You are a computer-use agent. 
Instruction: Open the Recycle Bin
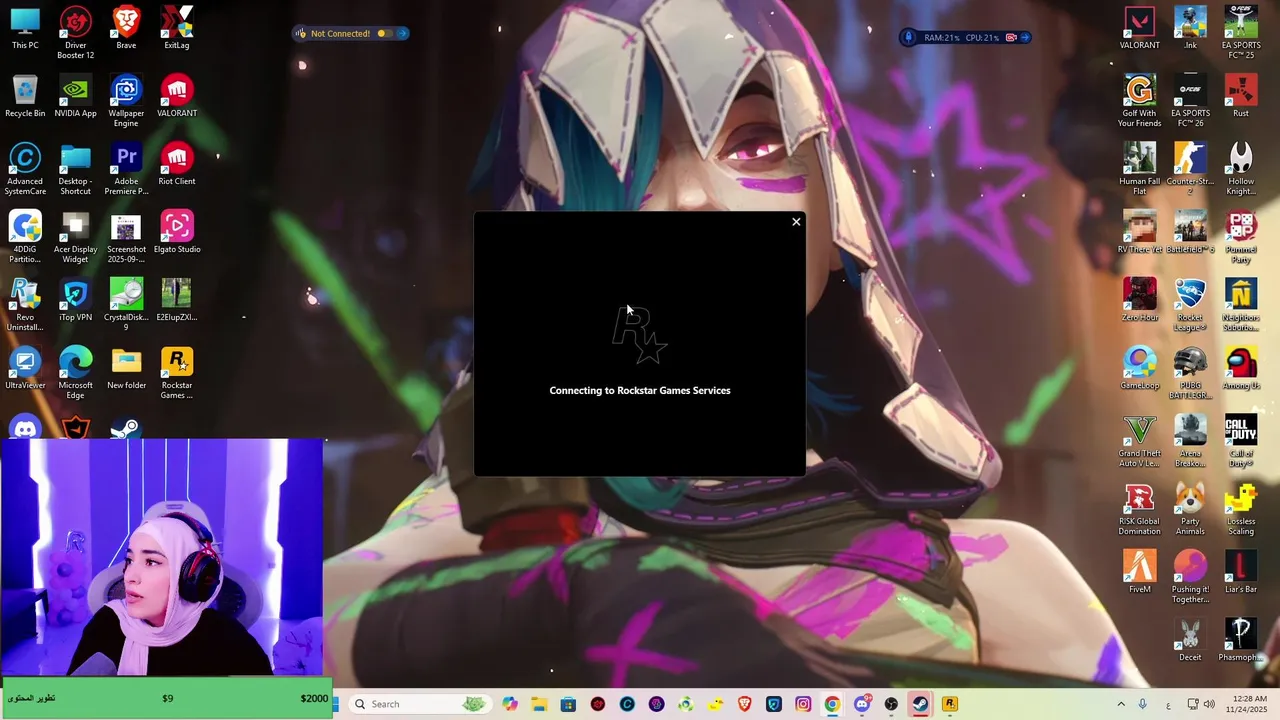[x=25, y=96]
